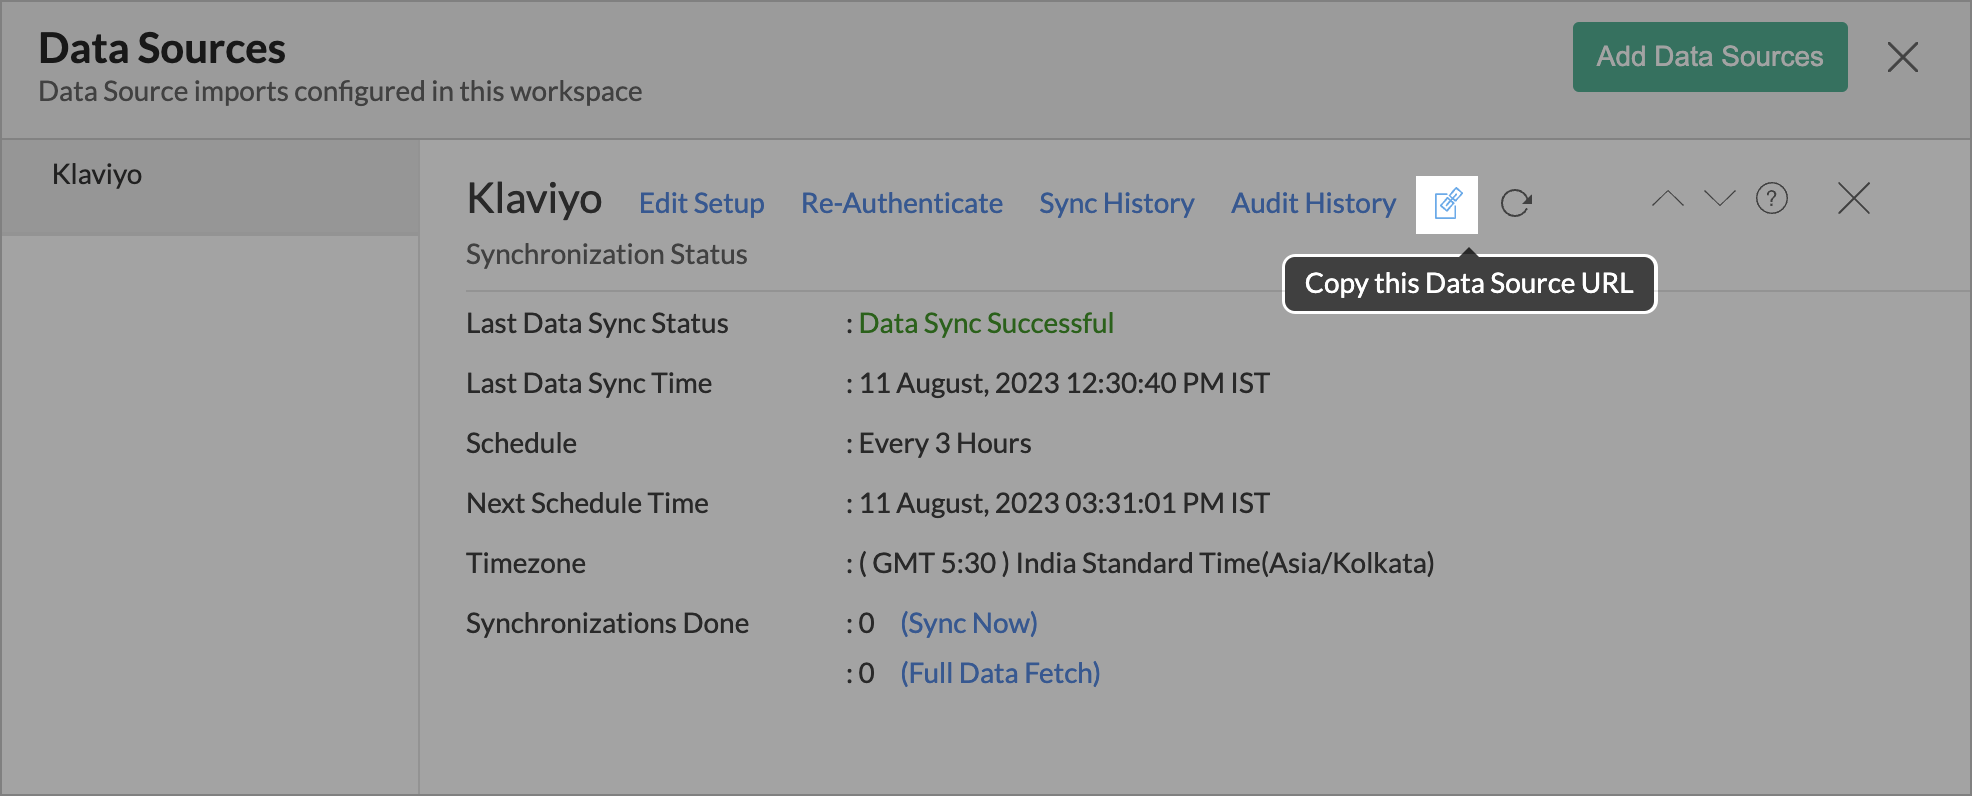Click the refresh icon beside Audit History
This screenshot has height=796, width=1972.
tap(1516, 203)
